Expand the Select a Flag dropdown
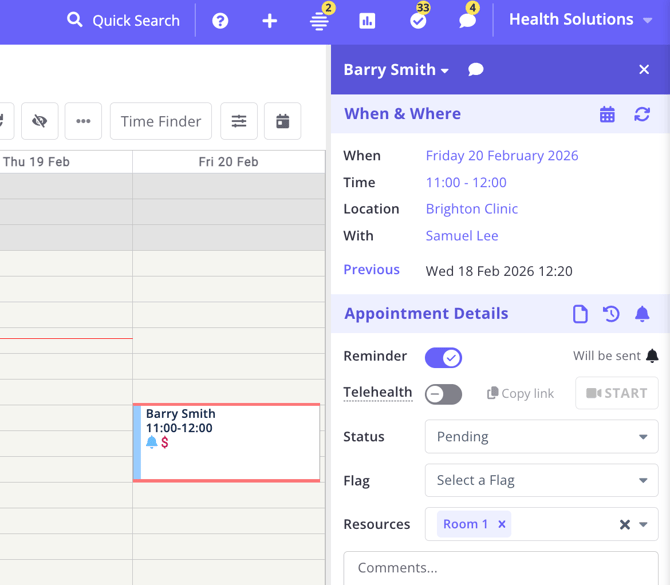 tap(541, 481)
